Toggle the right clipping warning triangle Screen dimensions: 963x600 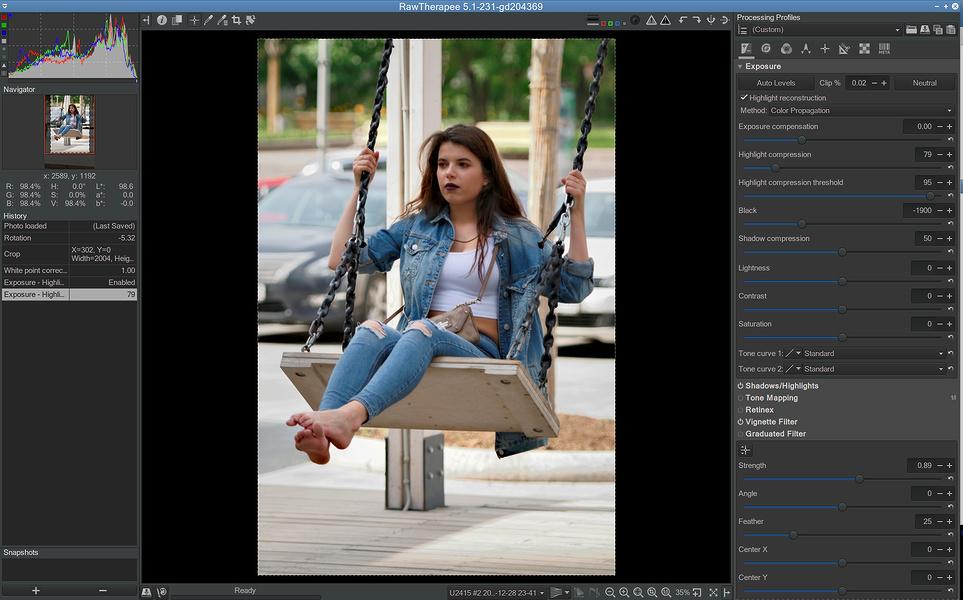(x=665, y=20)
